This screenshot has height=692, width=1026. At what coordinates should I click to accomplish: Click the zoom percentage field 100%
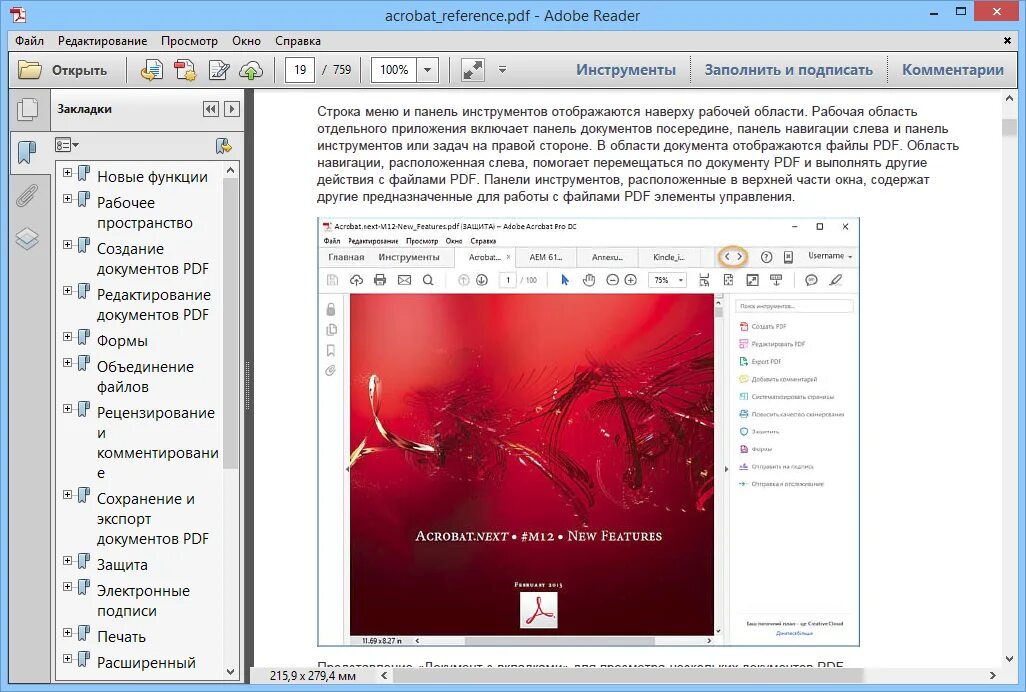tap(394, 70)
